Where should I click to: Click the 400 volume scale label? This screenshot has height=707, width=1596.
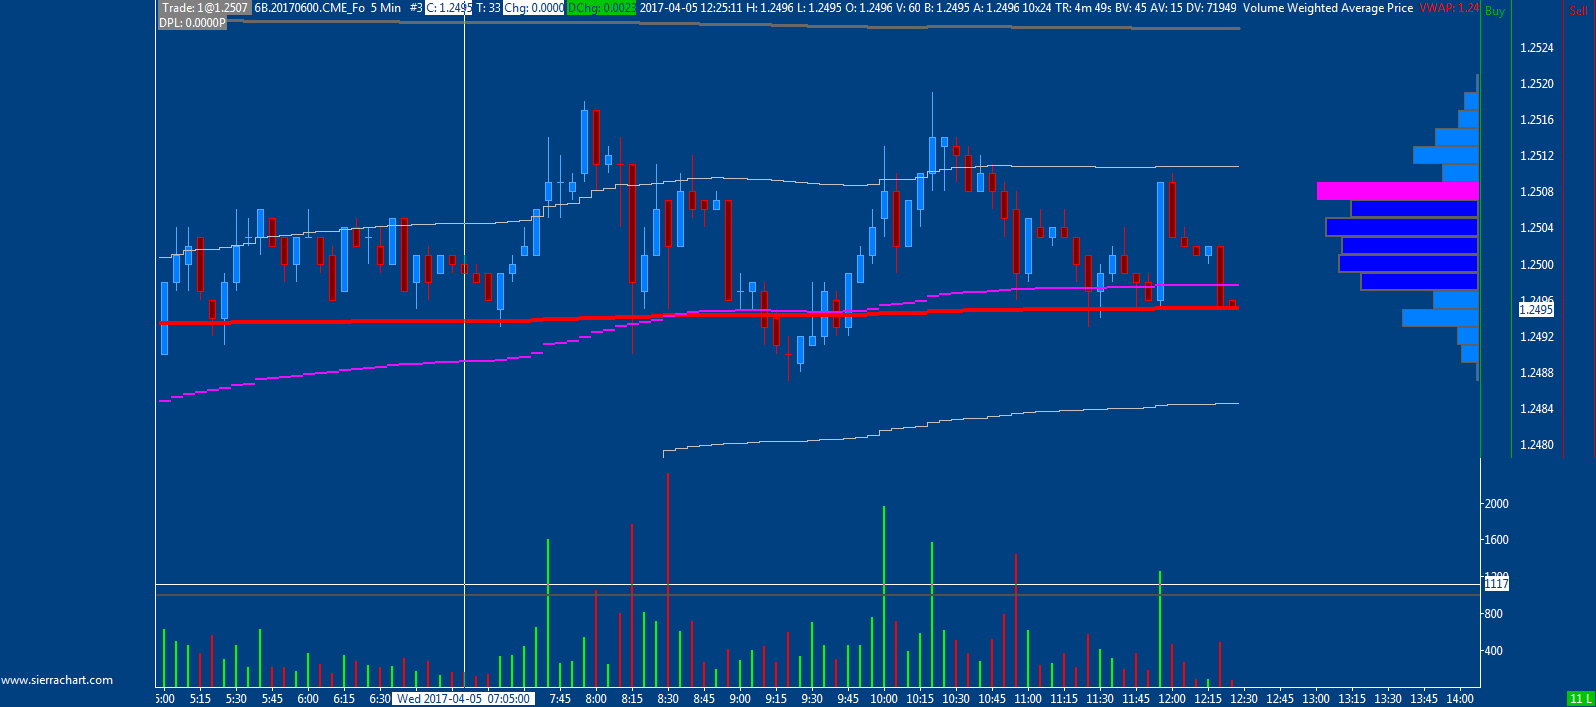[x=1493, y=651]
